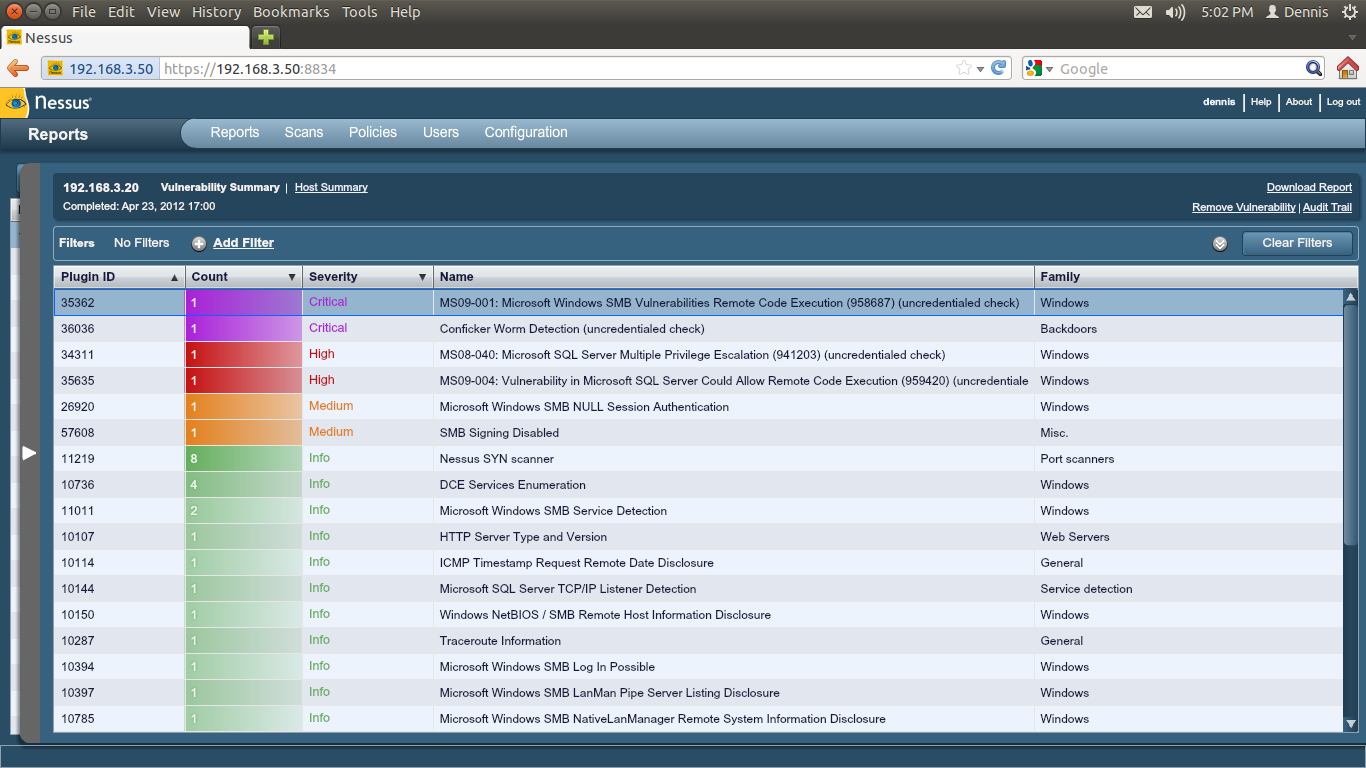Sort by Count column header

[x=244, y=277]
